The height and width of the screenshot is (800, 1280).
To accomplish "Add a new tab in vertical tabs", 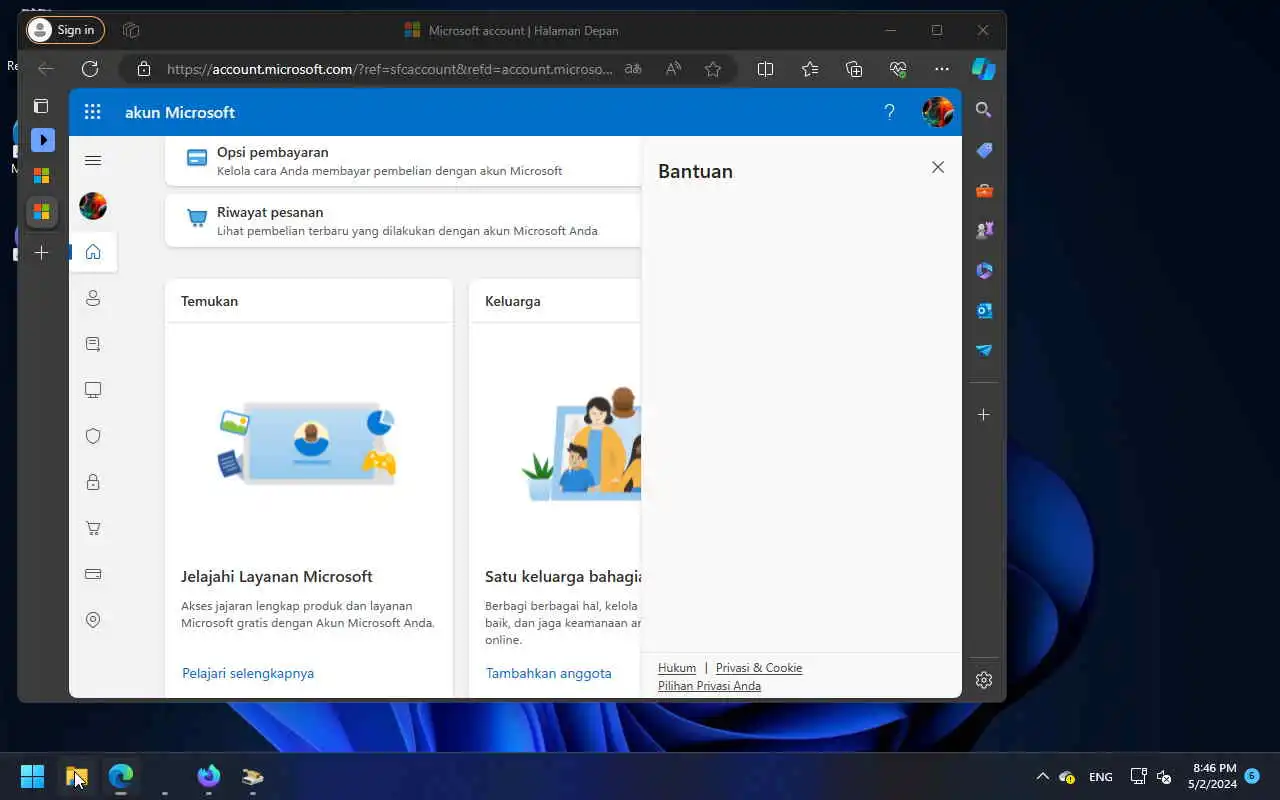I will click(41, 253).
